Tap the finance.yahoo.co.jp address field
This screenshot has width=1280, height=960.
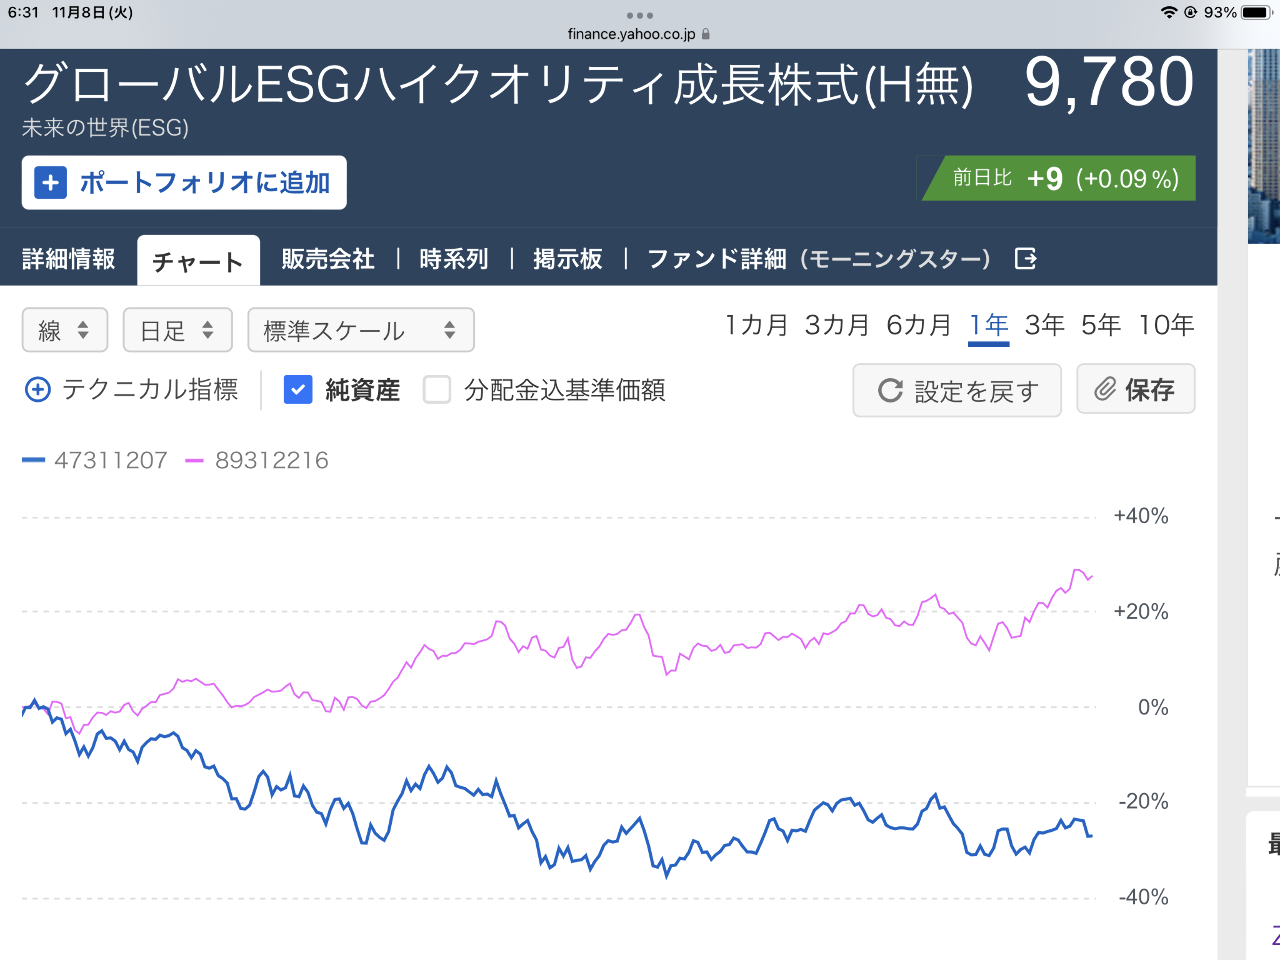632,34
